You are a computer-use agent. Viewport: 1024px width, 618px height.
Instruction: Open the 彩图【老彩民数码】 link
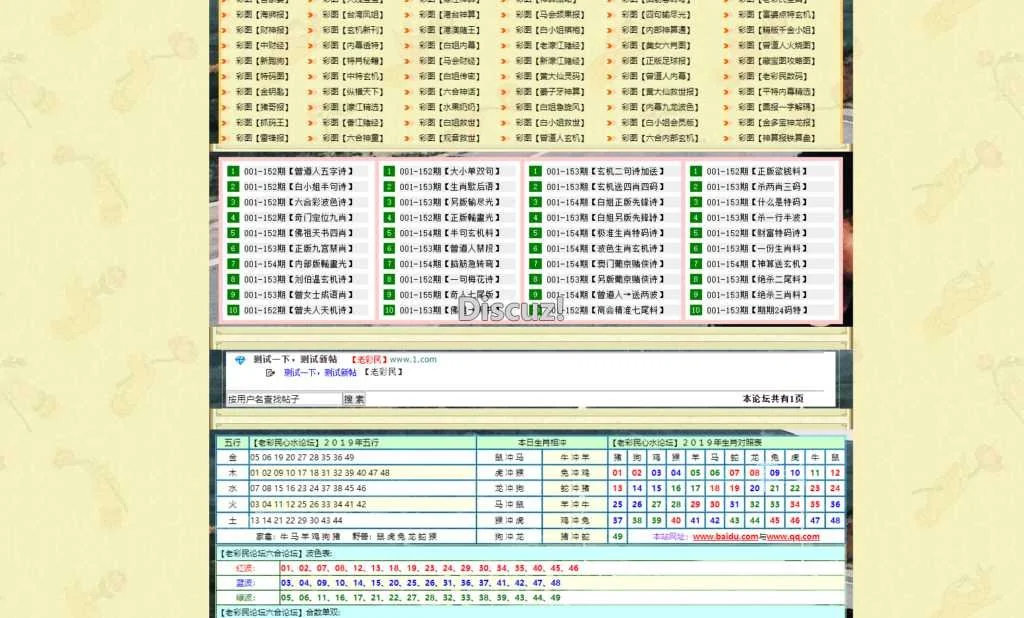click(x=772, y=77)
